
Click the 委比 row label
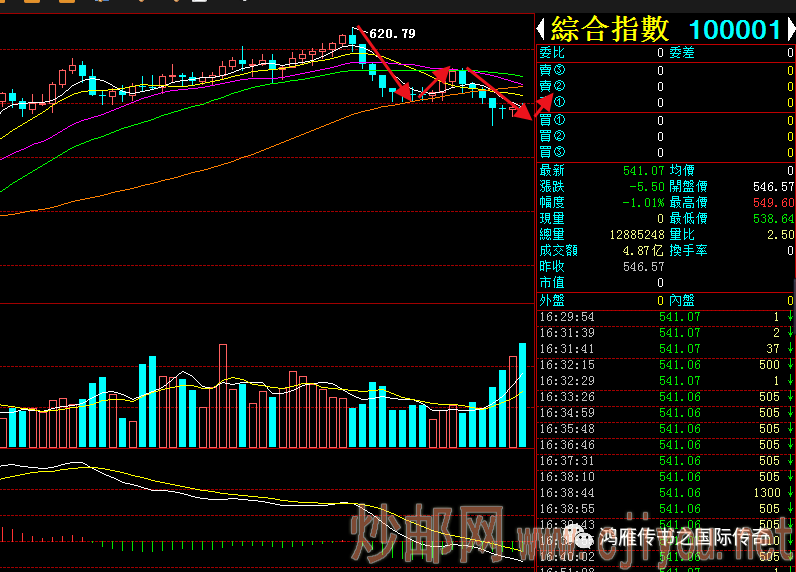pyautogui.click(x=551, y=53)
